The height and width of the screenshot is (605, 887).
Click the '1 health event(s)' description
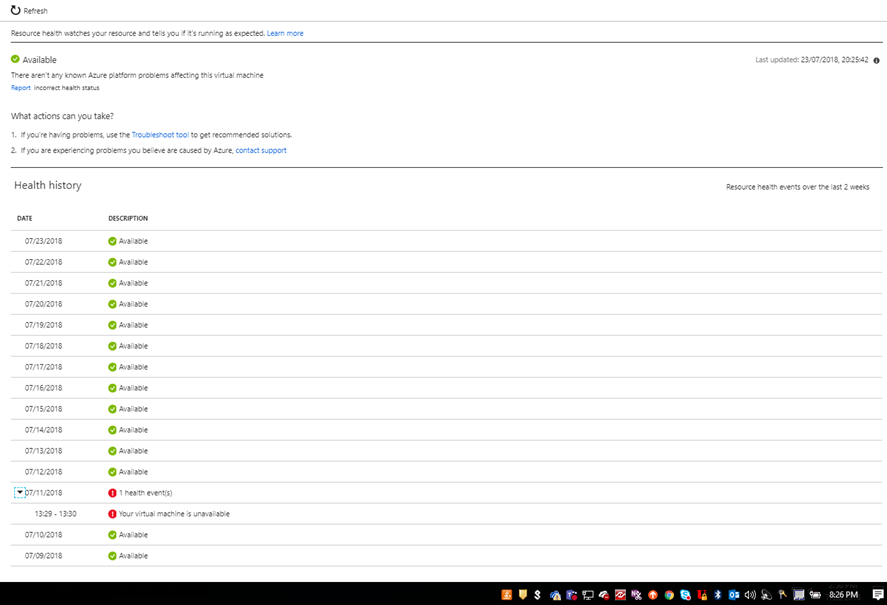(x=145, y=493)
